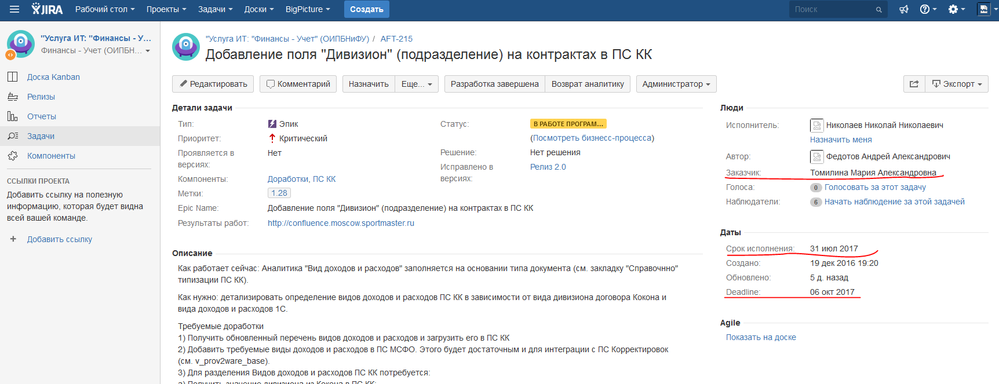Image resolution: width=999 pixels, height=384 pixels.
Task: Expand the Финансы - Учет project switcher
Action: pyautogui.click(x=96, y=50)
